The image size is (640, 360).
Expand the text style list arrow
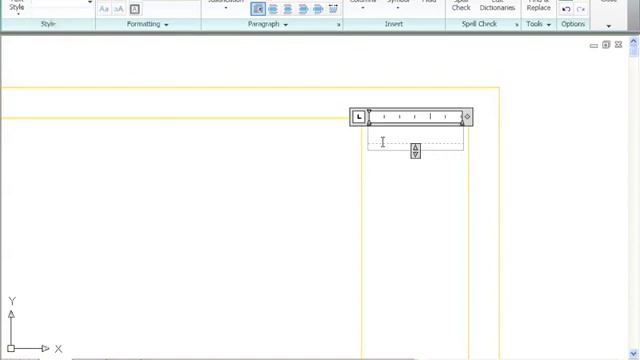coord(89,2)
